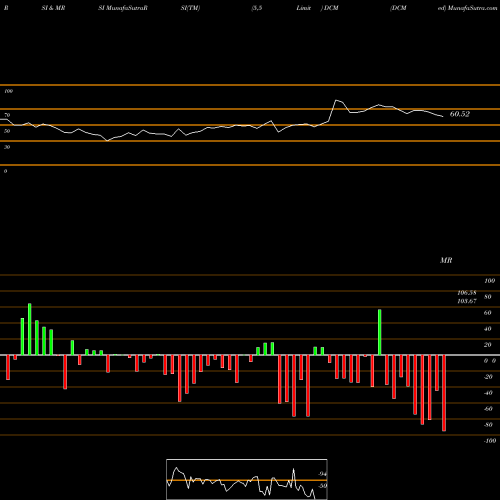The height and width of the screenshot is (500, 500).
Task: Select the 106.58 value label
Action: (x=467, y=293)
